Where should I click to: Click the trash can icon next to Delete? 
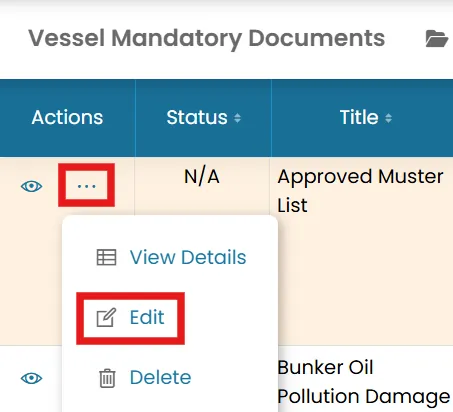click(x=107, y=378)
